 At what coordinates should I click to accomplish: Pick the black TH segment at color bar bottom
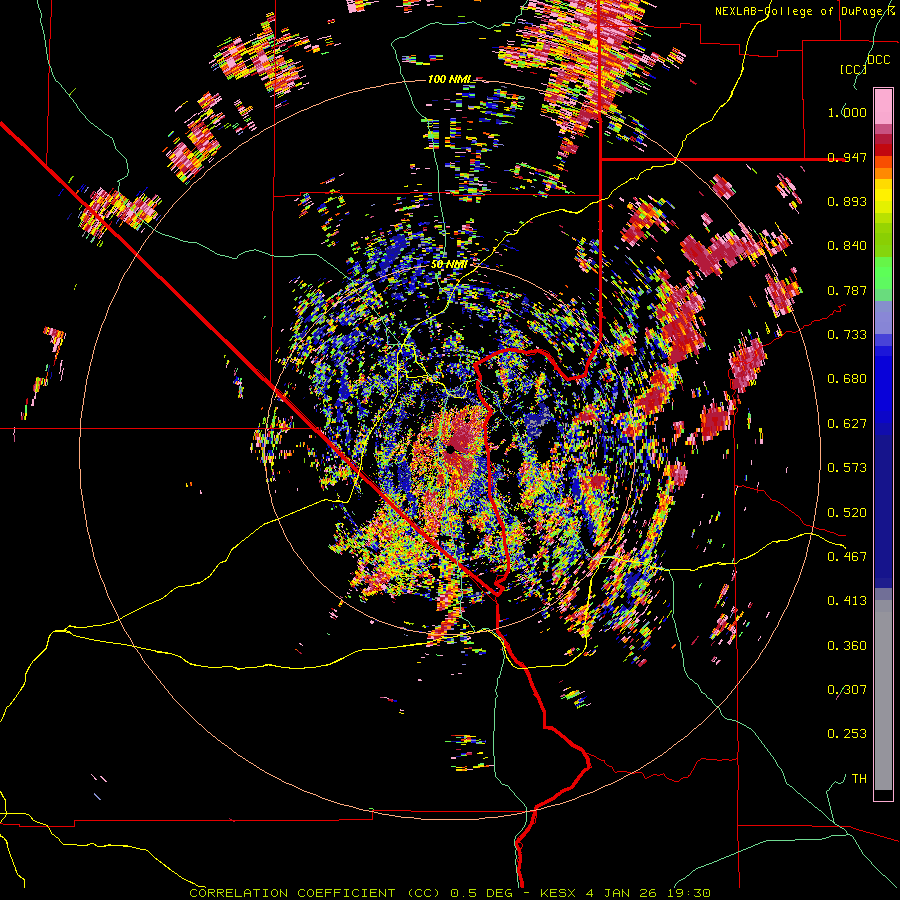(883, 794)
